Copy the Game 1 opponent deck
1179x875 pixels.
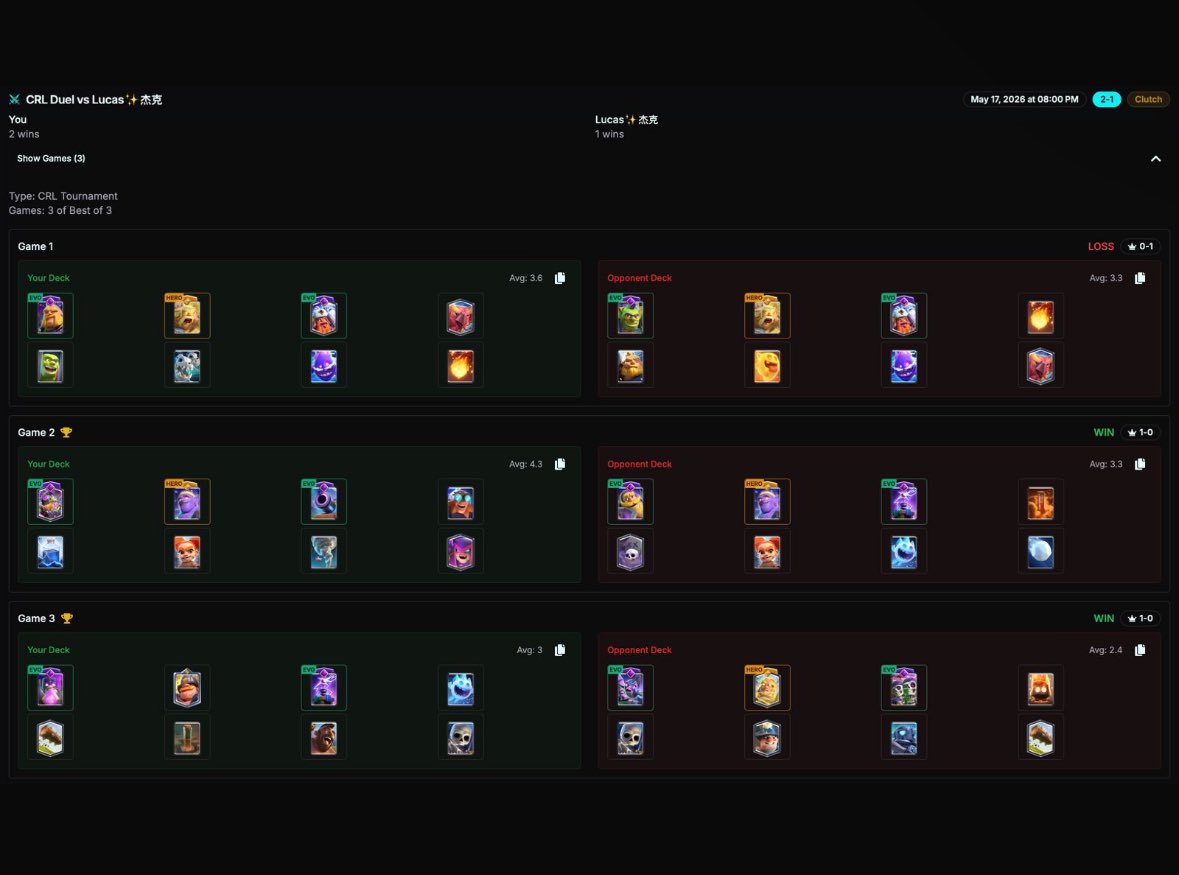(1140, 278)
